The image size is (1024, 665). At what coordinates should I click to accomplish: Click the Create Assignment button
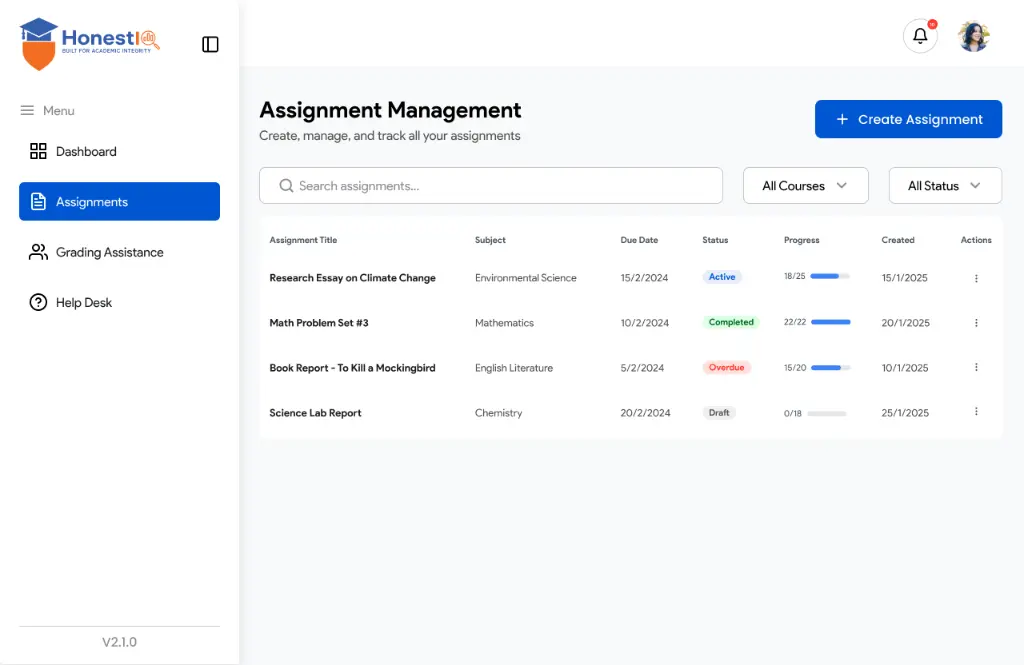(x=908, y=119)
